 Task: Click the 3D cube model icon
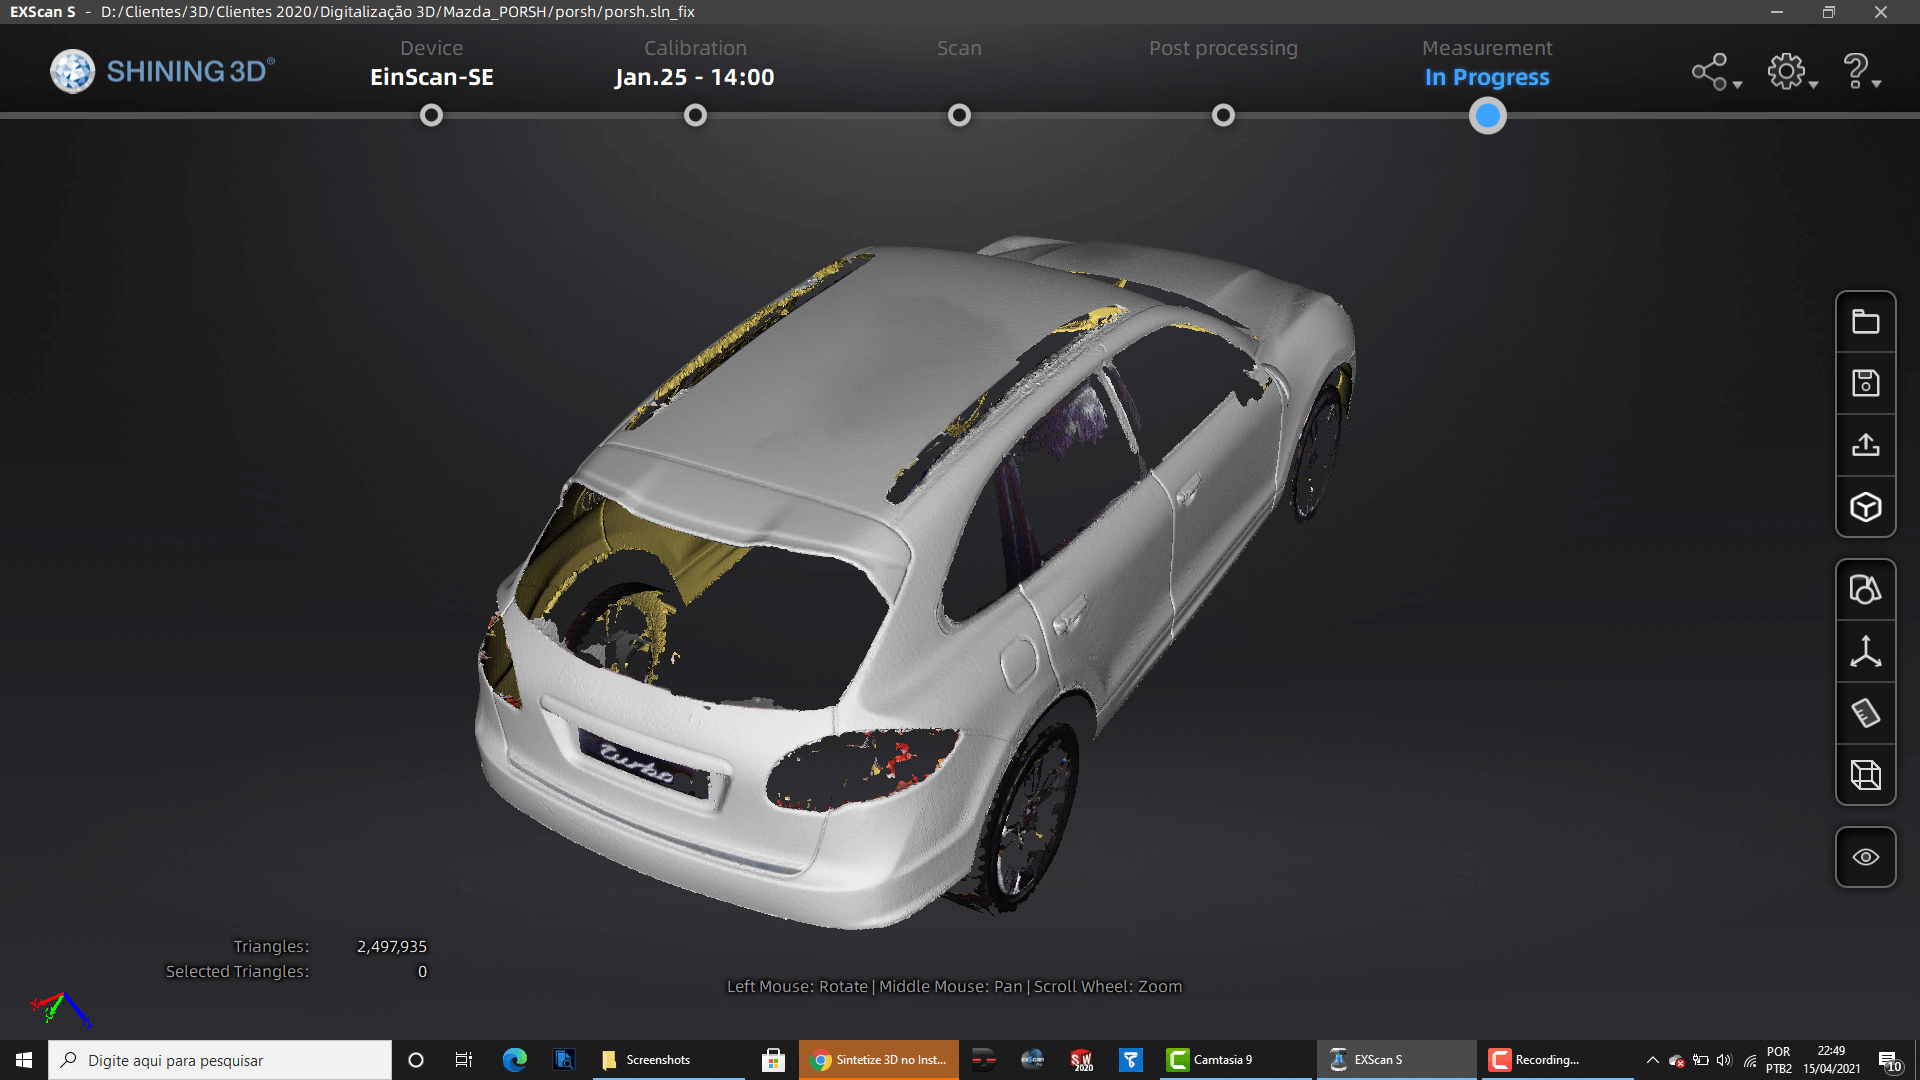[1866, 508]
